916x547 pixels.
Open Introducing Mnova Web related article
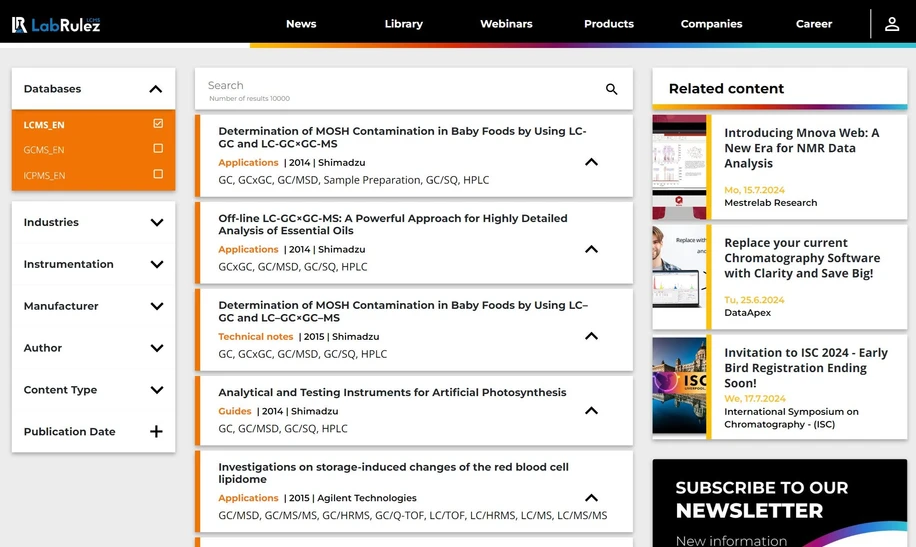tap(802, 148)
